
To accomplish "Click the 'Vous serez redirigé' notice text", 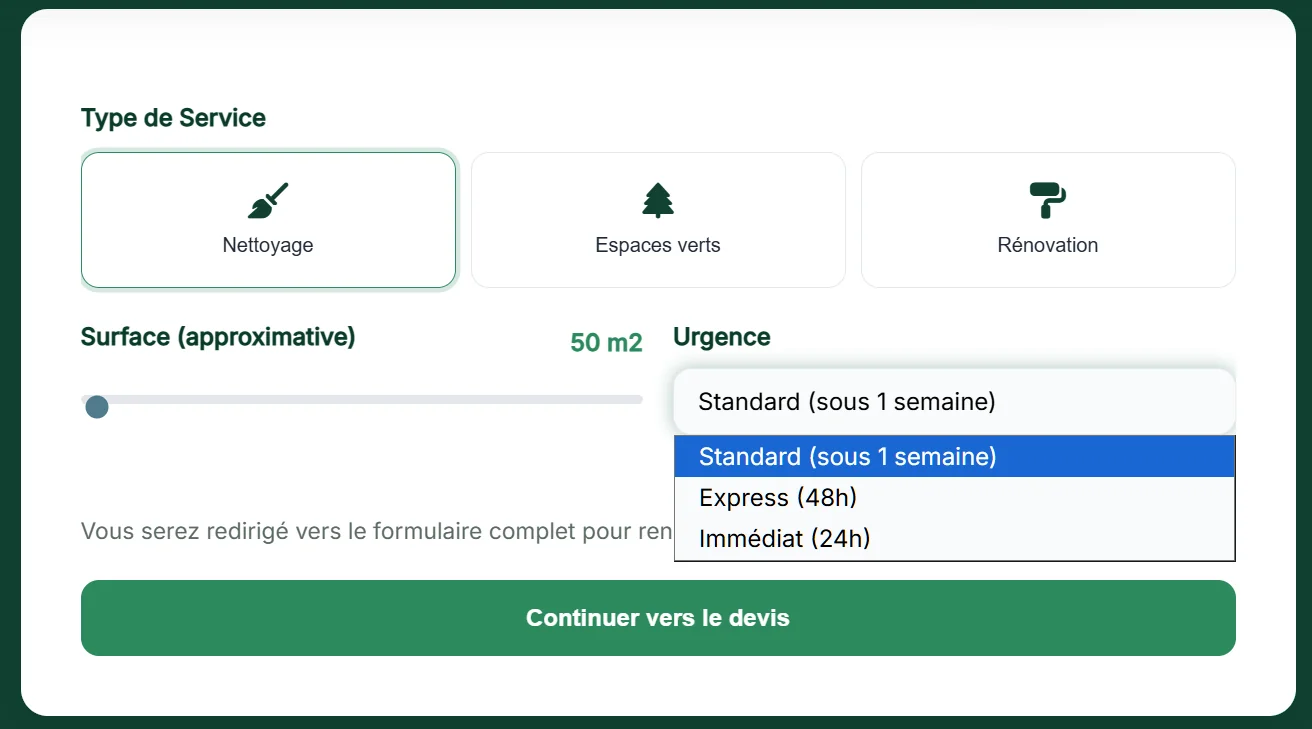I will pos(377,531).
